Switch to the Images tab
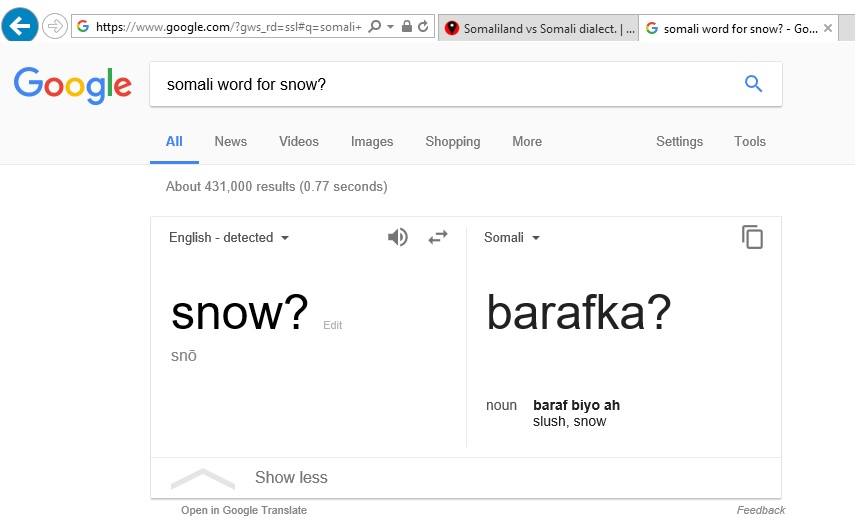Viewport: 855px width, 524px height. coord(372,141)
